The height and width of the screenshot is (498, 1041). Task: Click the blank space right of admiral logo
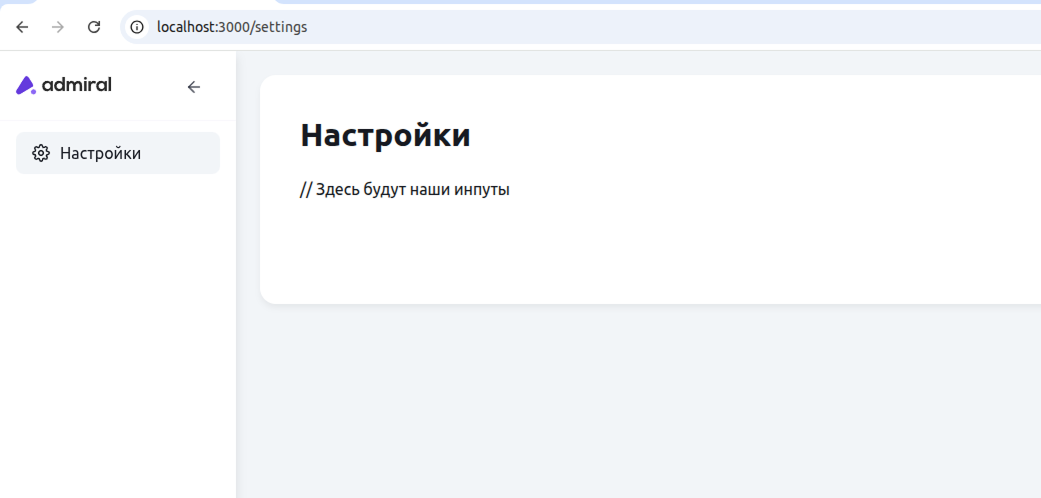tap(148, 86)
